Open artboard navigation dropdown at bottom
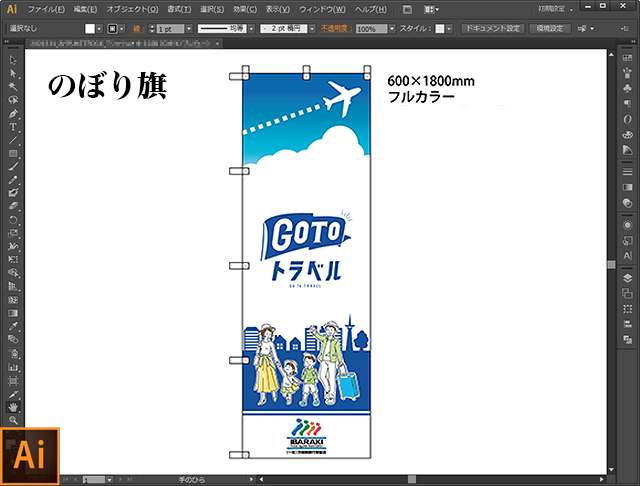The image size is (640, 486). [109, 480]
